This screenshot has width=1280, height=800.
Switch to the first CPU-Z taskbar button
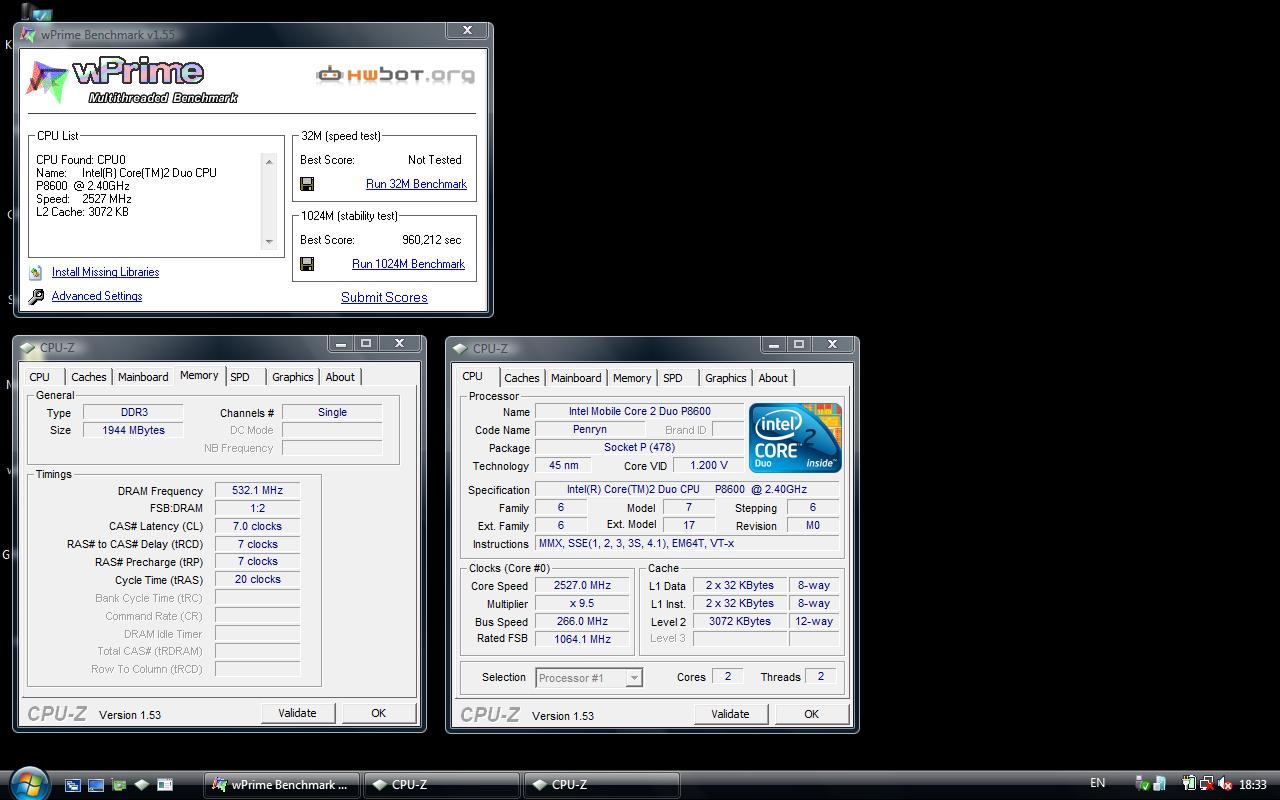click(441, 785)
